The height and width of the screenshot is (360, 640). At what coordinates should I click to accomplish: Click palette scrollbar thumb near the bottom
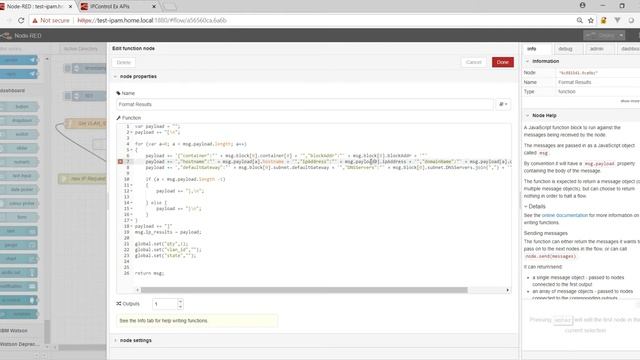(x=47, y=331)
